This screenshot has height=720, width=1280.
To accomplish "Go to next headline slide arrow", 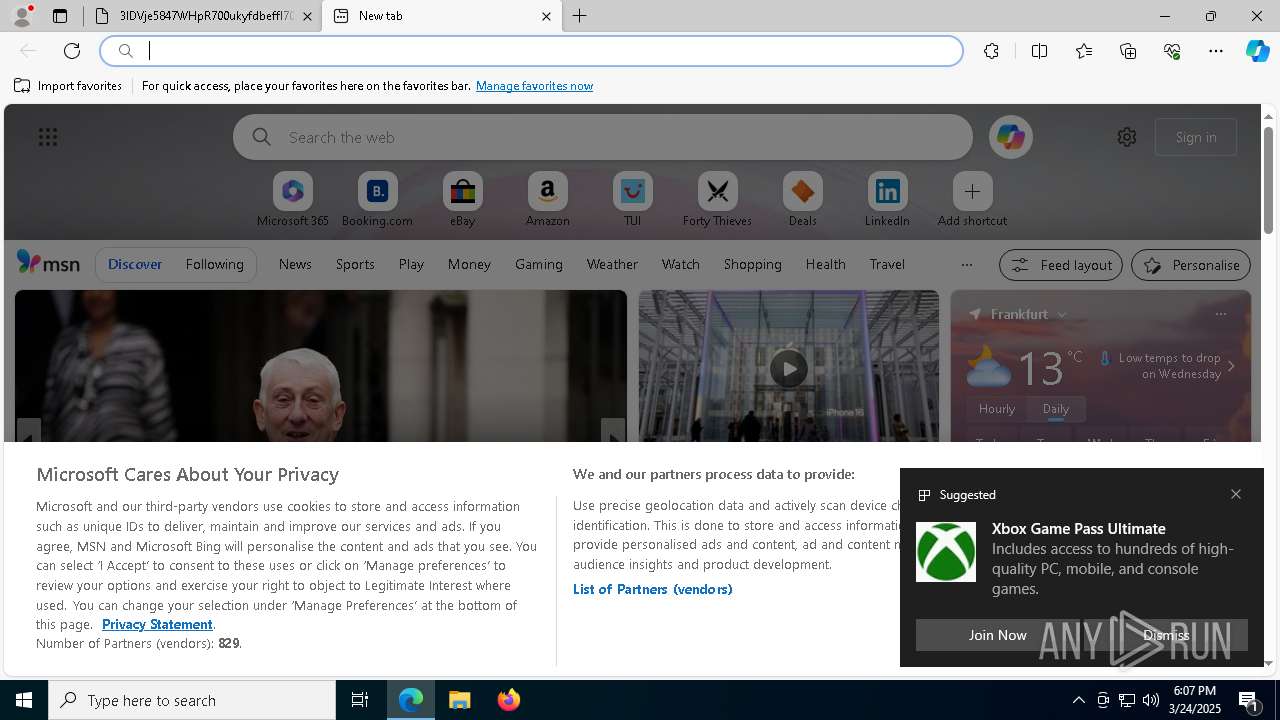I will (x=613, y=432).
